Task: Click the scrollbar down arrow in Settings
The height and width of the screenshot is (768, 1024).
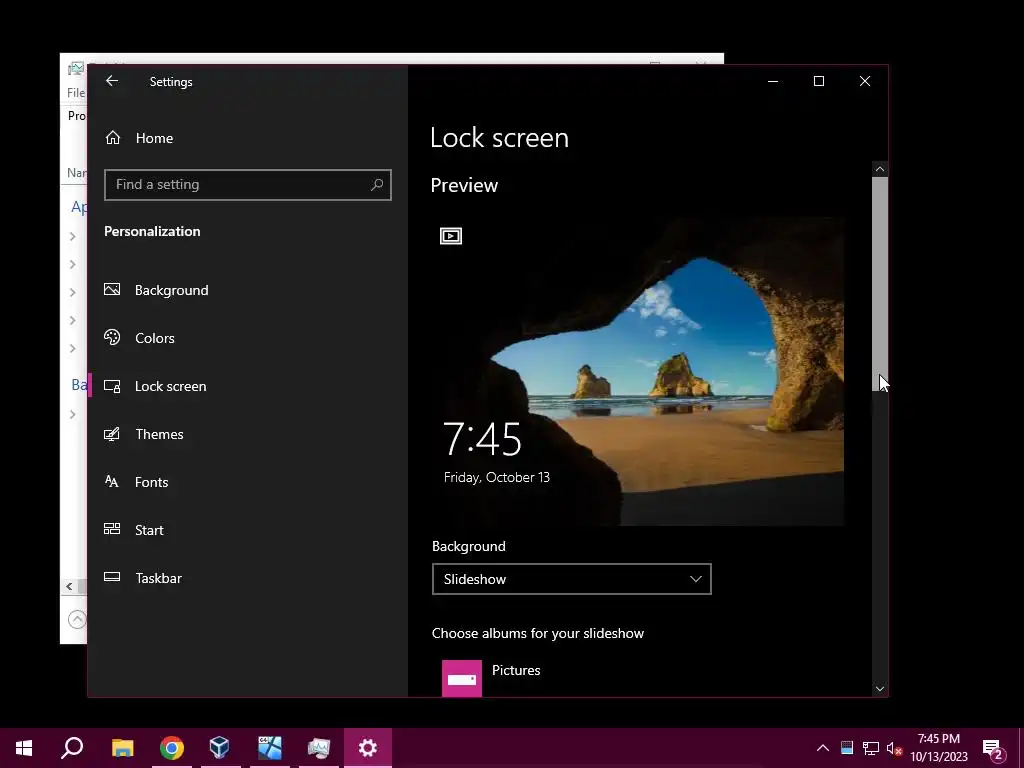Action: [880, 689]
